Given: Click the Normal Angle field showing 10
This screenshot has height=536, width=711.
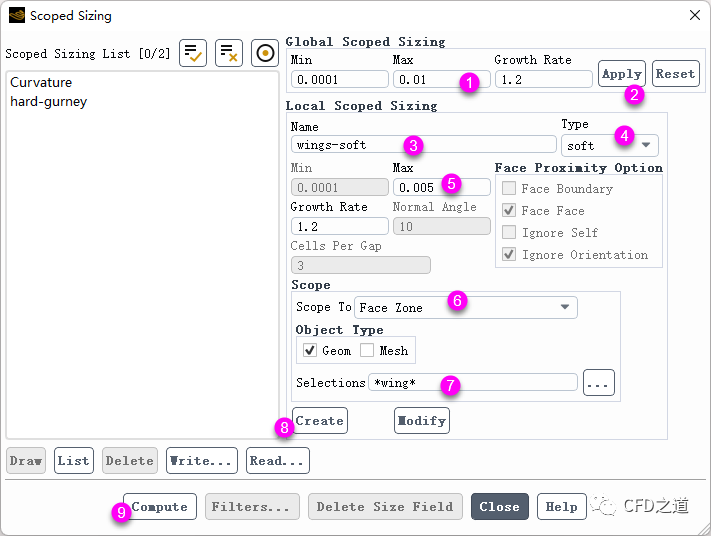Looking at the screenshot, I should [x=442, y=226].
